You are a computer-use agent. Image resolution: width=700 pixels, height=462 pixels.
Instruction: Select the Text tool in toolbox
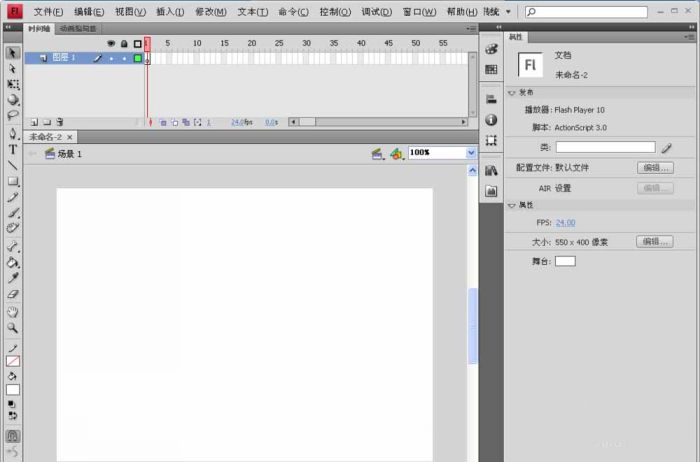(13, 149)
